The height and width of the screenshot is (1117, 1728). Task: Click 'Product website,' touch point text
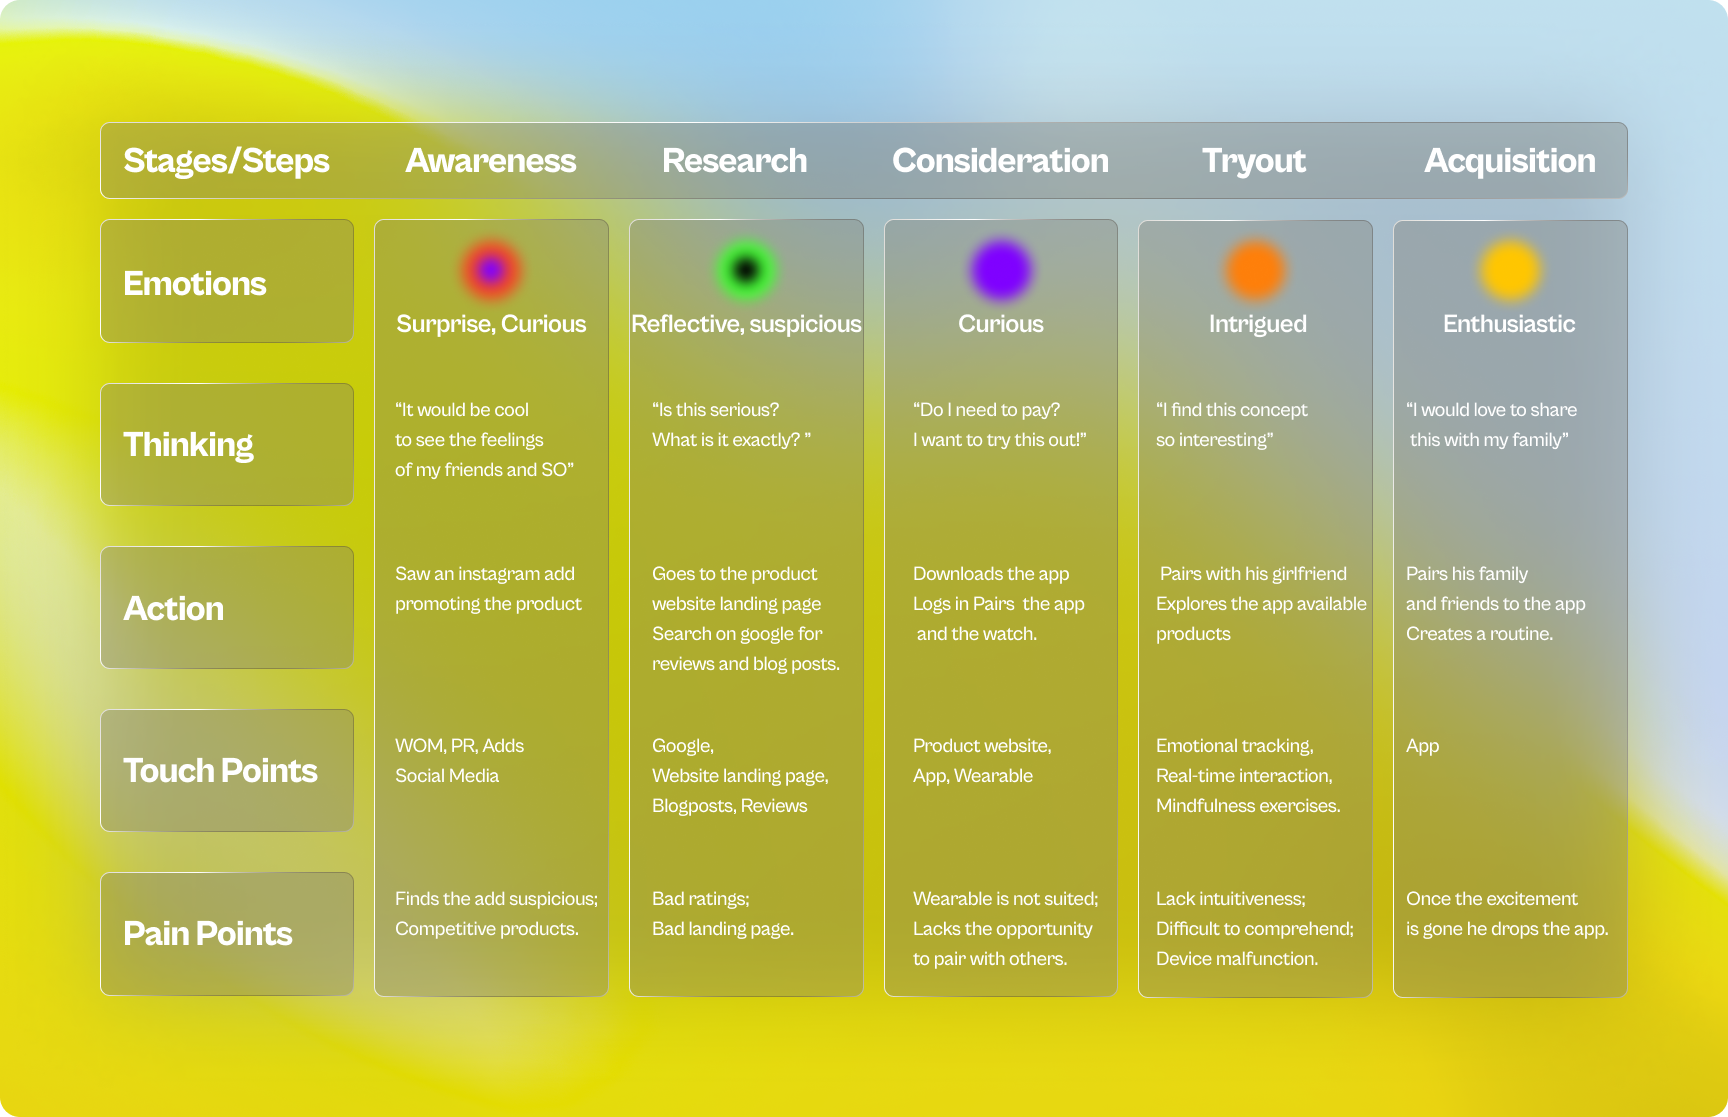pyautogui.click(x=982, y=746)
